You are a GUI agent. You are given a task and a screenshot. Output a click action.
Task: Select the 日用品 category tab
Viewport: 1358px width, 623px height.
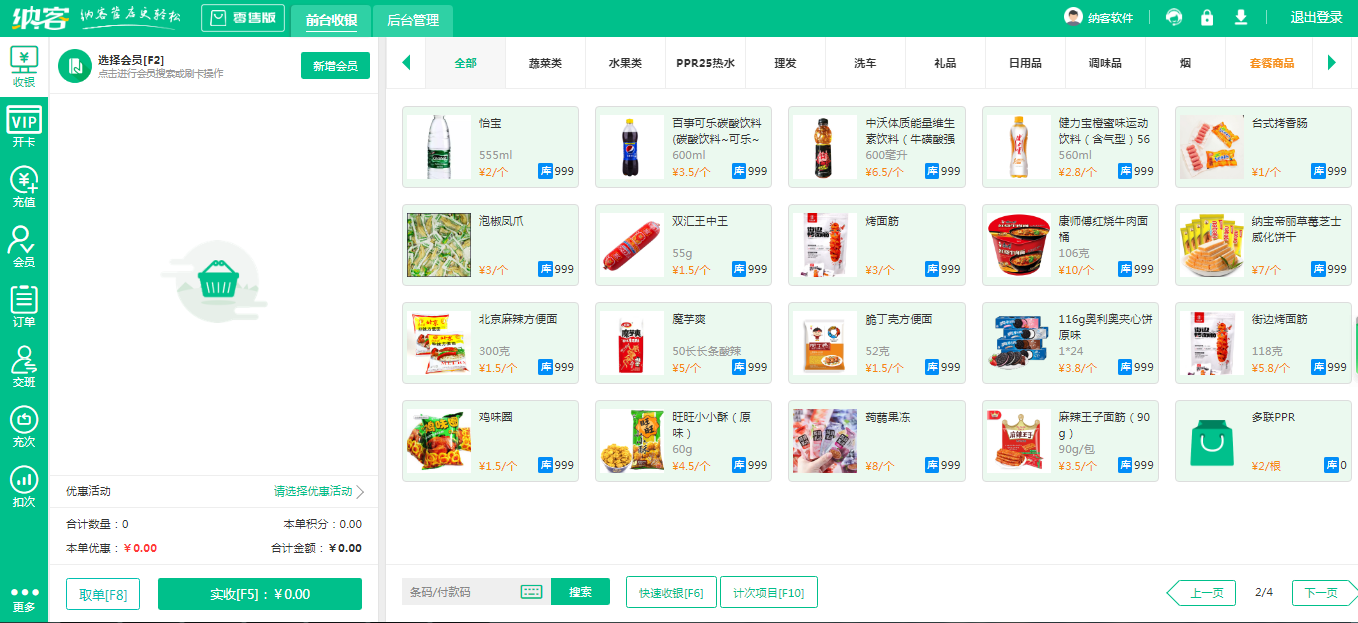pos(1026,63)
